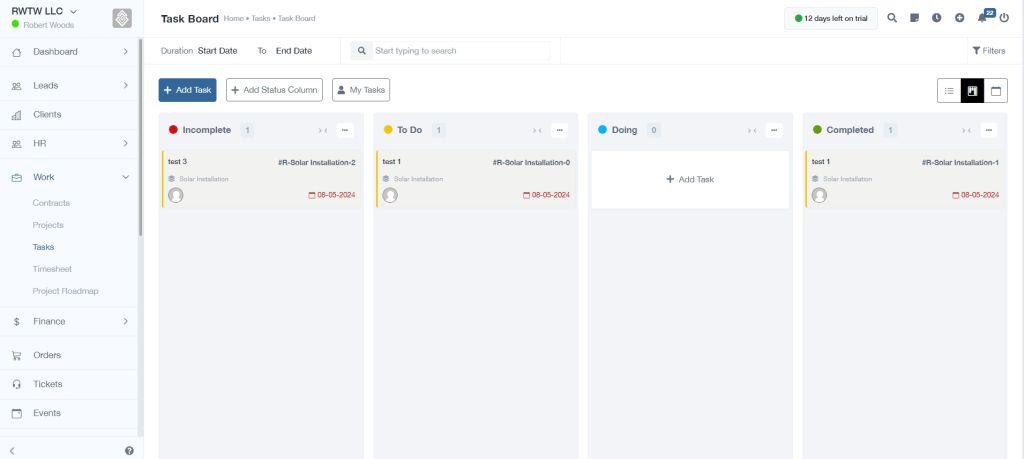Click the timer clock icon in header
This screenshot has height=459, width=1024.
point(936,18)
